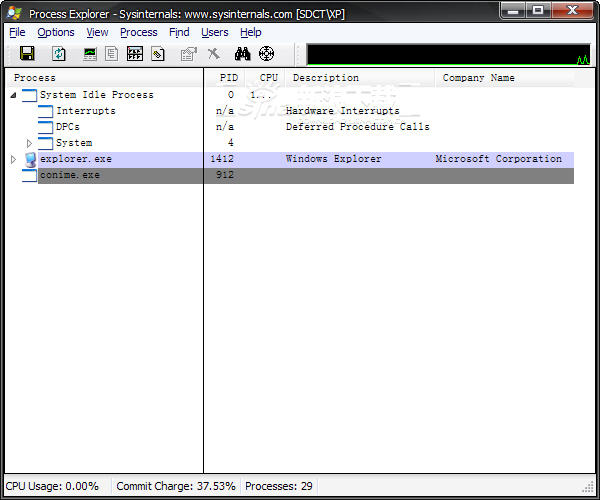Close the Process Explorer window
The width and height of the screenshot is (600, 500).
[x=572, y=10]
